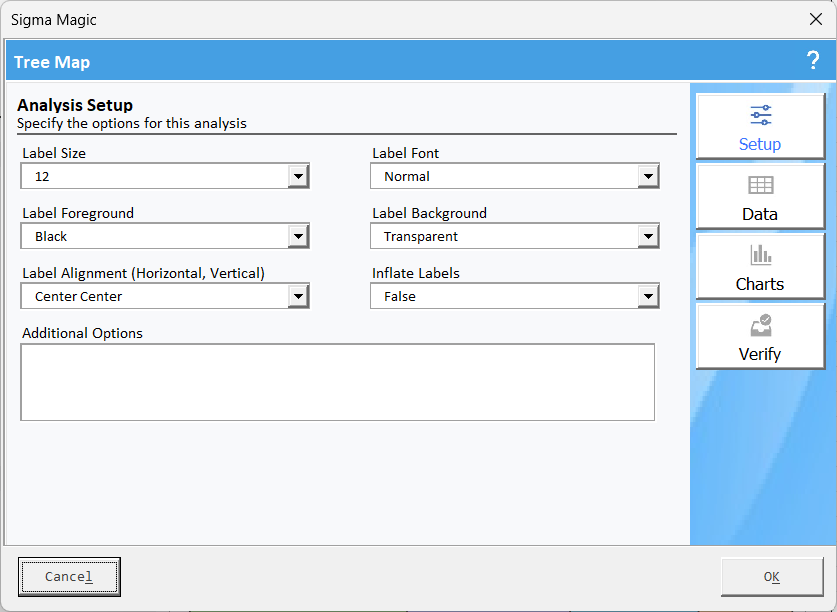Expand the Label Size dropdown arrow
This screenshot has height=612, width=837.
[298, 176]
